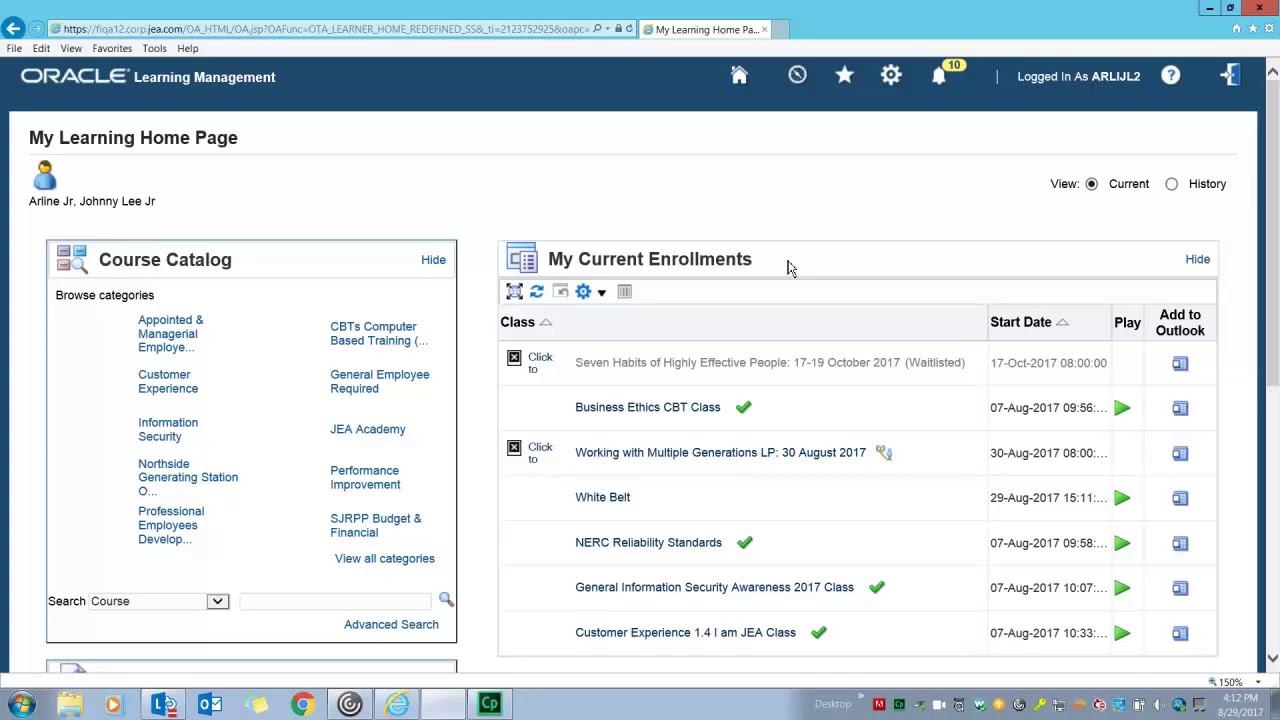Image resolution: width=1280 pixels, height=720 pixels.
Task: Refresh the enrollments table
Action: point(537,291)
